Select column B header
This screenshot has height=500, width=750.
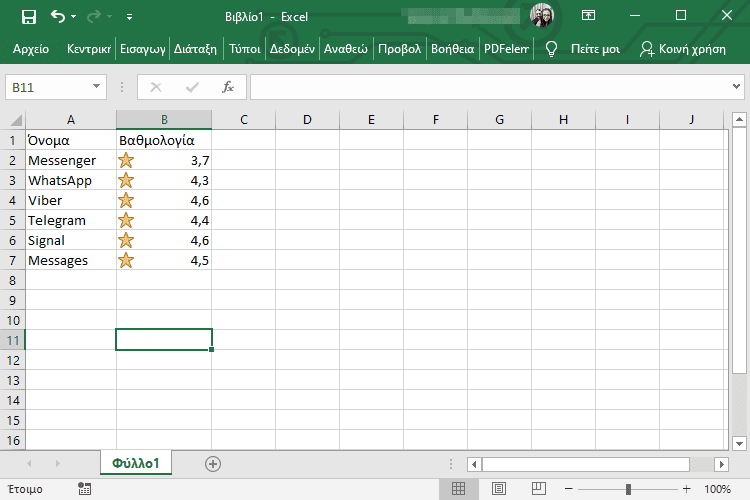pyautogui.click(x=164, y=120)
